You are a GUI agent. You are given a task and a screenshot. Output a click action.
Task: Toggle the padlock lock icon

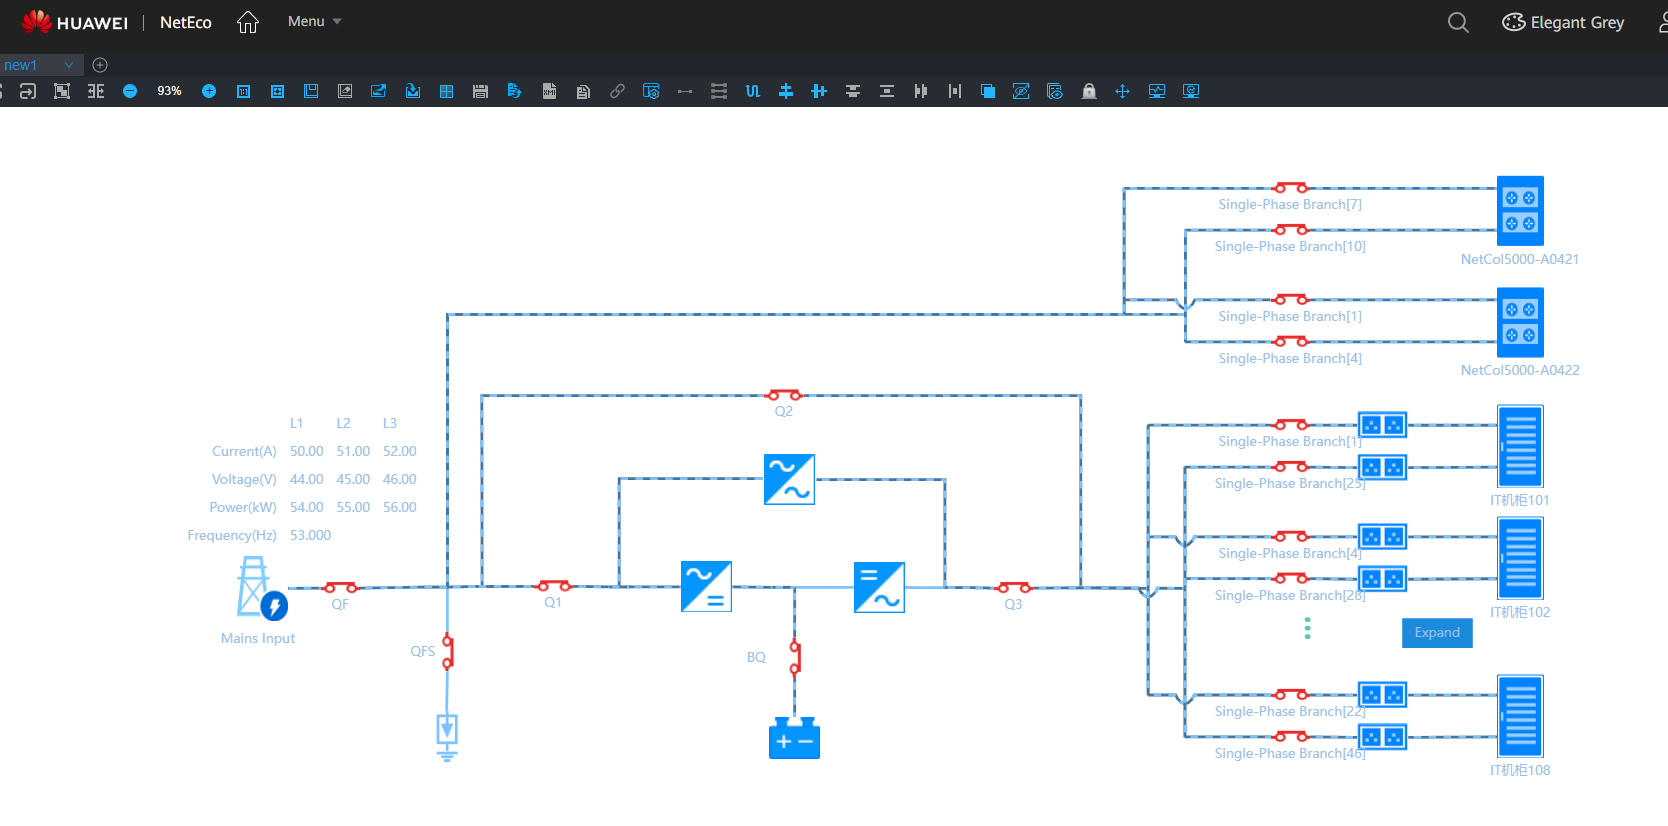point(1089,91)
